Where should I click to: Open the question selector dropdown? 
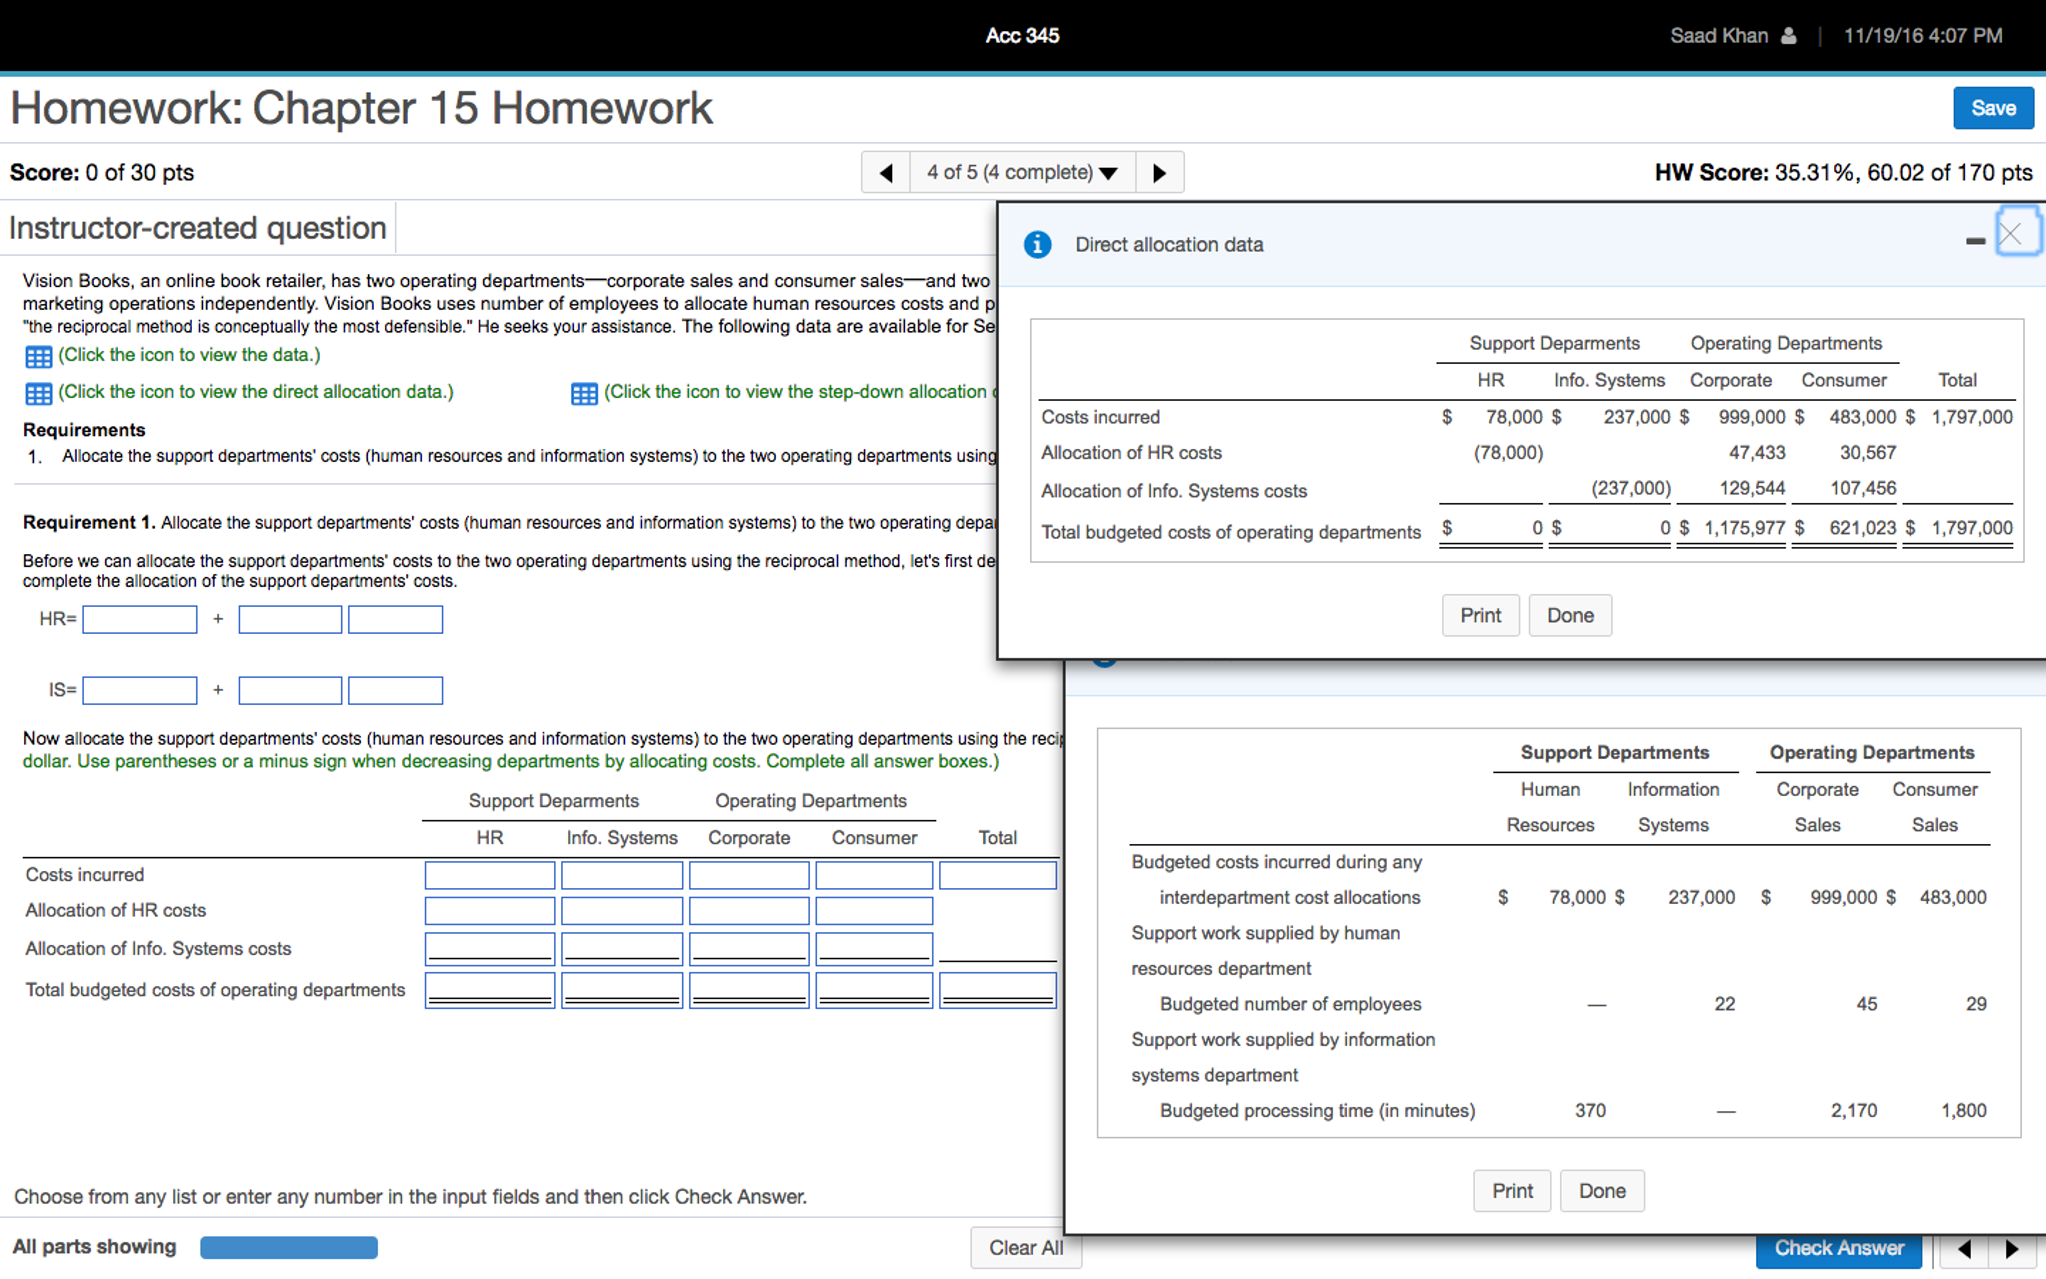(x=1022, y=173)
